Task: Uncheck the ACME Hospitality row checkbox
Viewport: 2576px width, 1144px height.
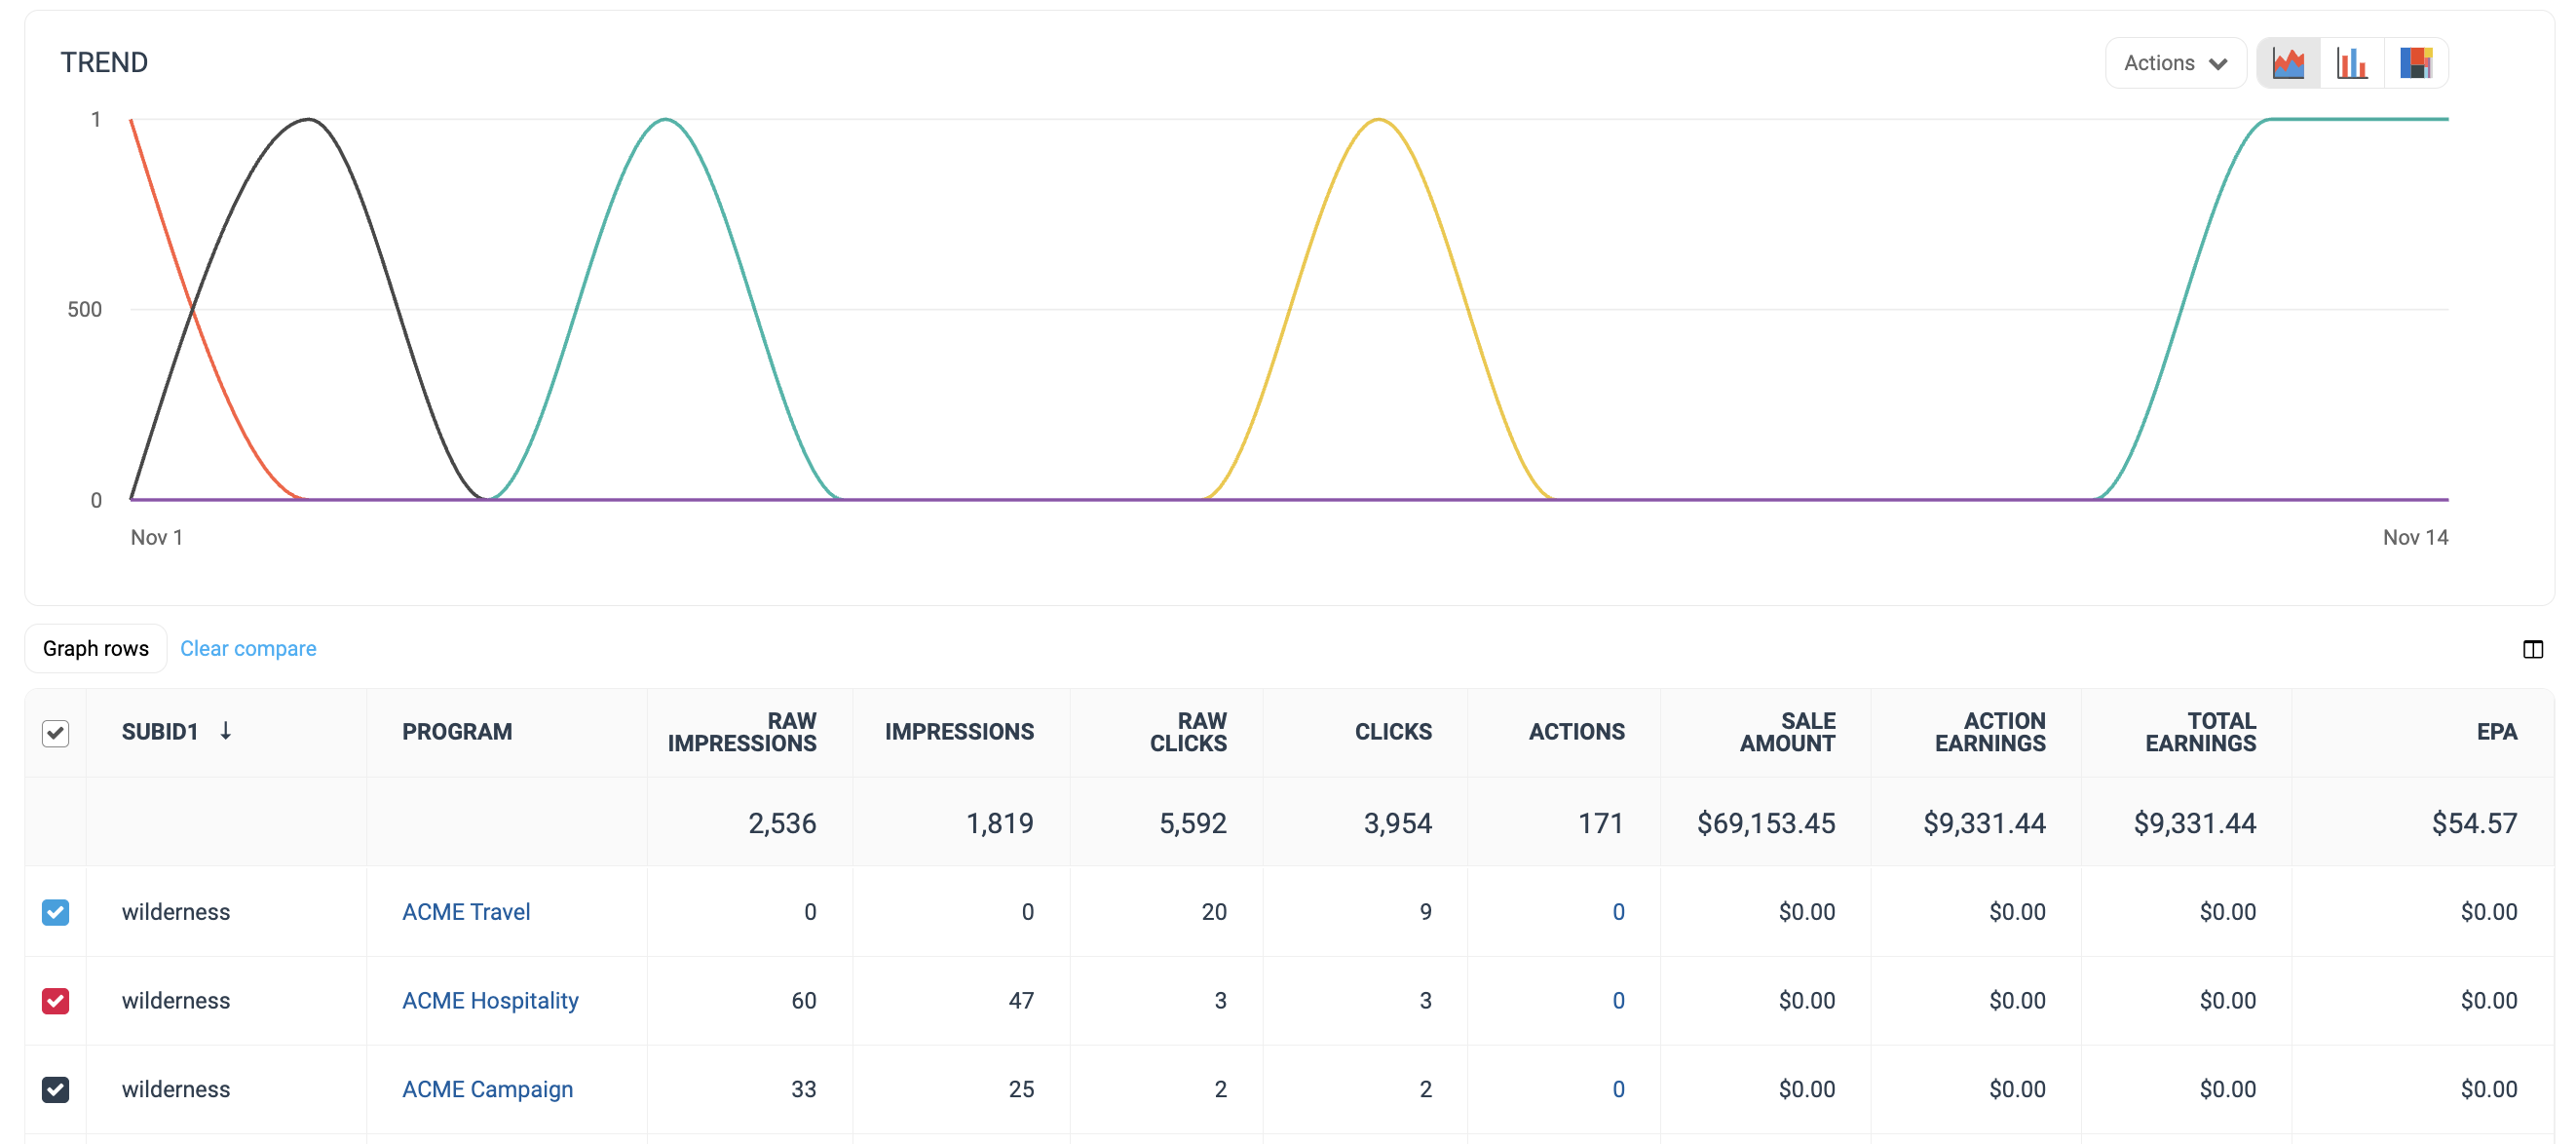Action: pos(56,1000)
